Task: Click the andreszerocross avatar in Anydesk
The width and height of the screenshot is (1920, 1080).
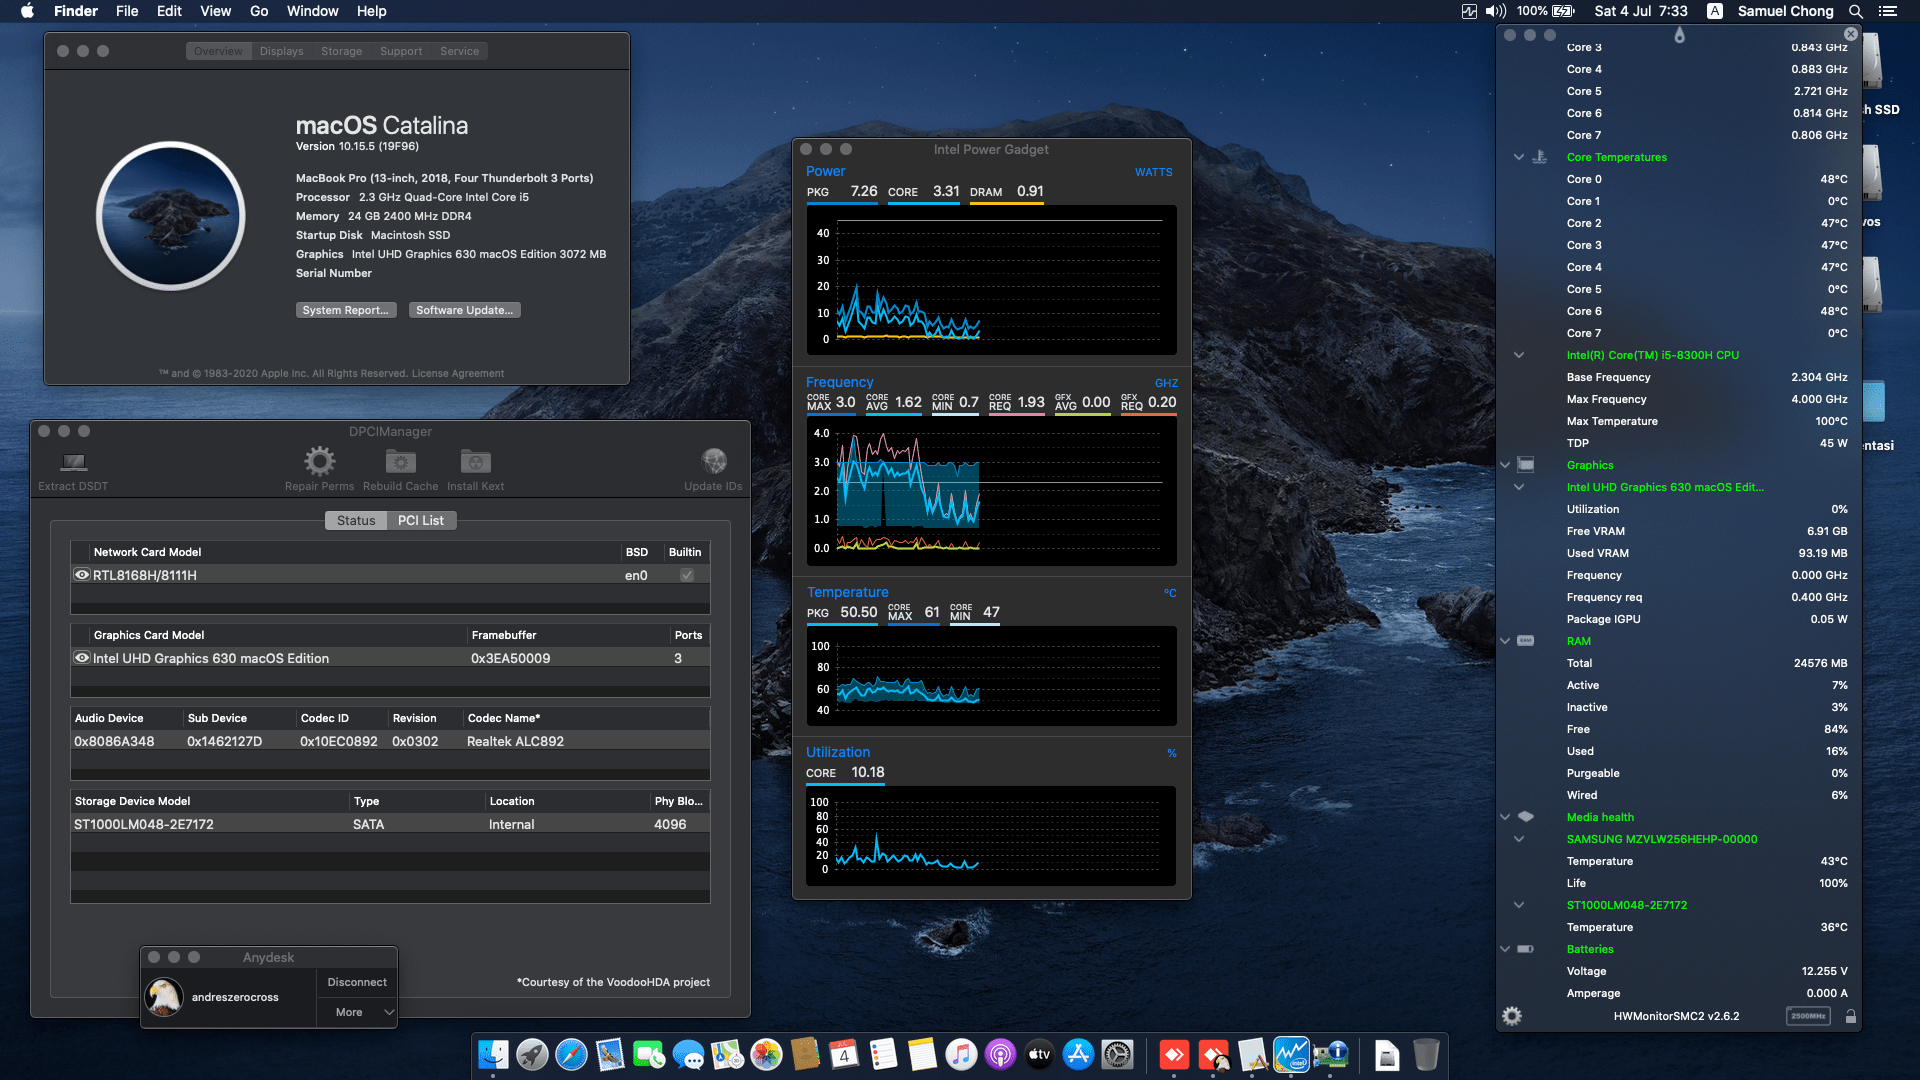Action: pyautogui.click(x=163, y=997)
